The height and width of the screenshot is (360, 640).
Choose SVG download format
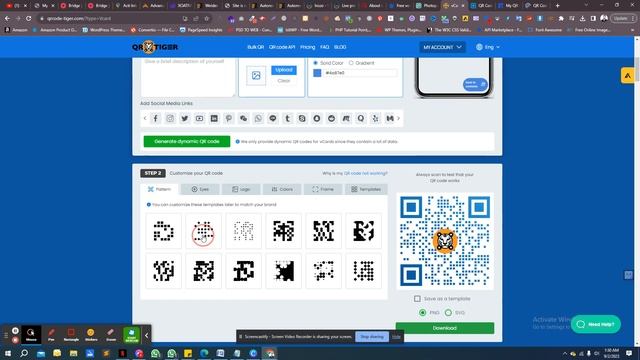pyautogui.click(x=448, y=313)
